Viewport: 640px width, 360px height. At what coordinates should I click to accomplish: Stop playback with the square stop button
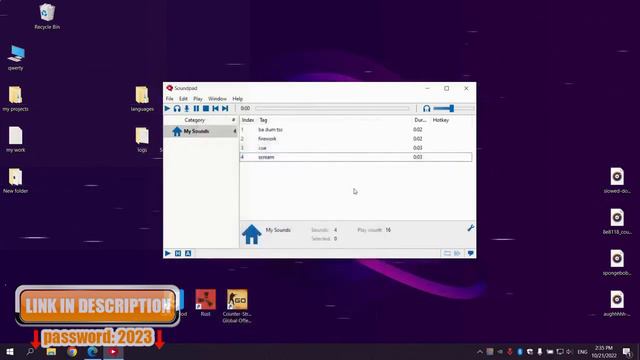(x=206, y=109)
